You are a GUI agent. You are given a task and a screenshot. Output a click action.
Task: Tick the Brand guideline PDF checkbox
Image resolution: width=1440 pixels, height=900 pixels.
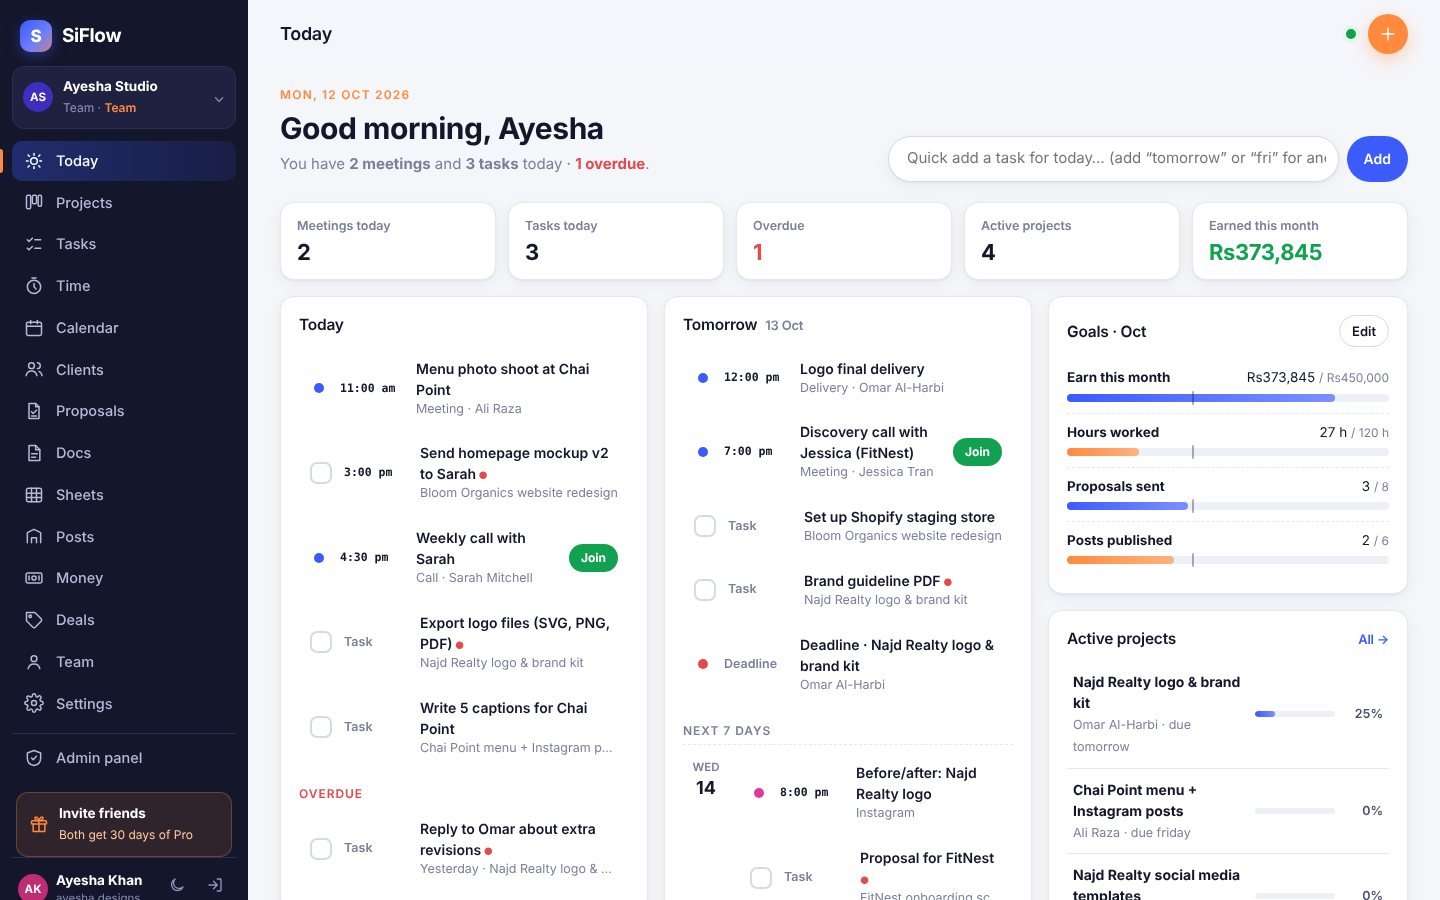click(x=705, y=590)
